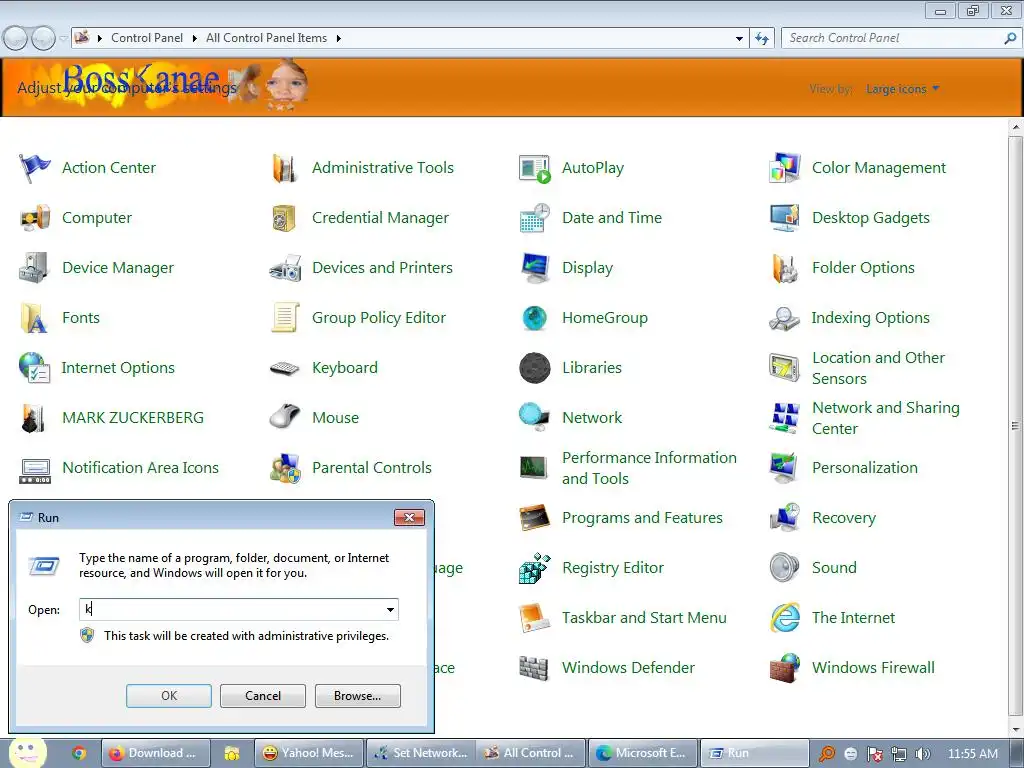The width and height of the screenshot is (1024, 768).
Task: Open the Indexing Options magnifier icon
Action: (784, 318)
